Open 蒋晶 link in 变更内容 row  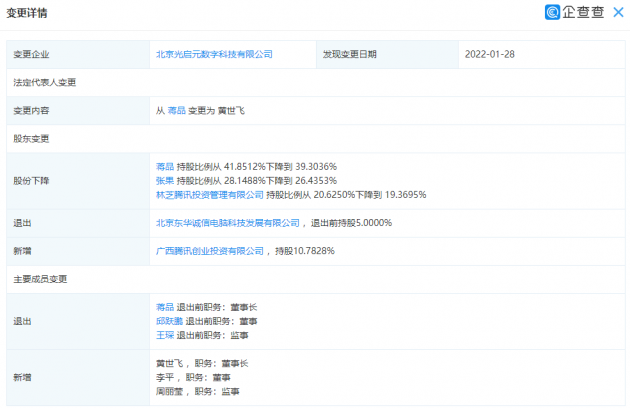click(x=176, y=111)
